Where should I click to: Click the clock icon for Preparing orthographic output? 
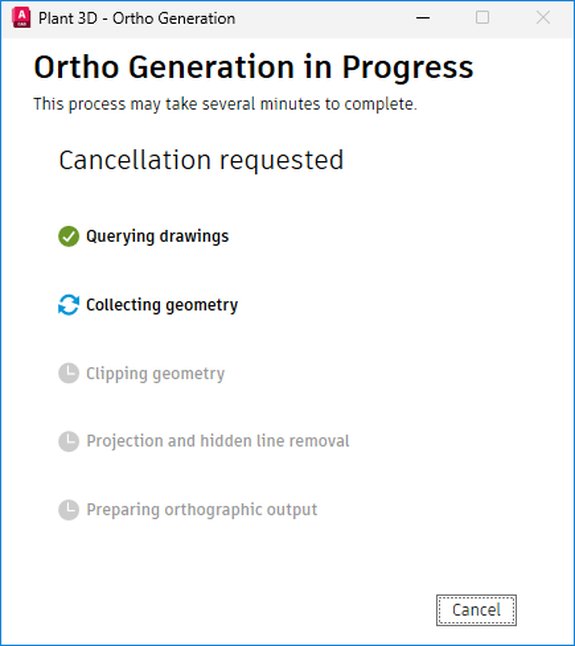(69, 510)
